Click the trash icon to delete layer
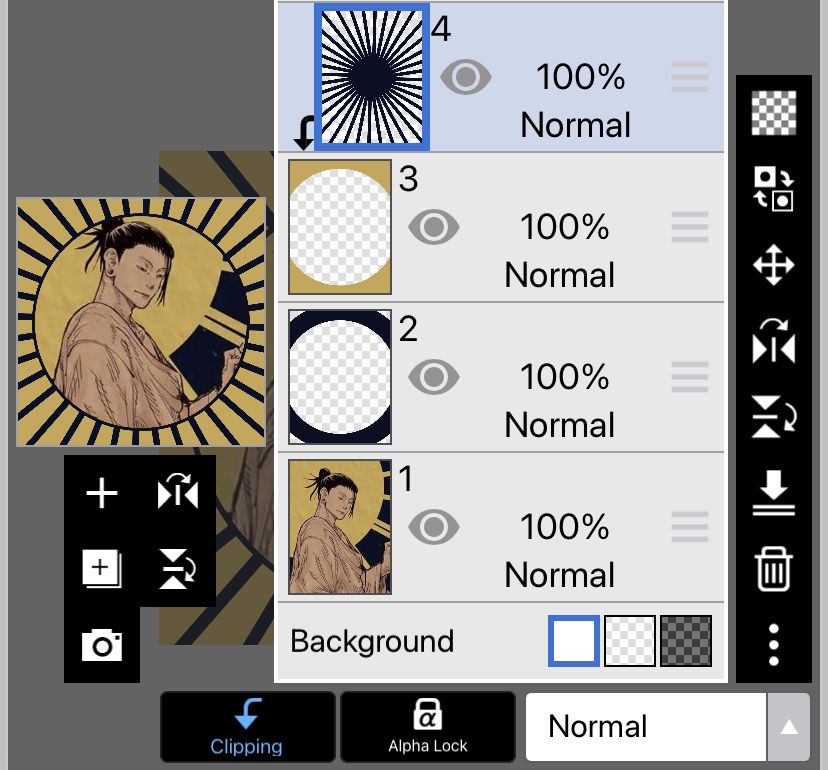Image resolution: width=828 pixels, height=770 pixels. tap(774, 569)
